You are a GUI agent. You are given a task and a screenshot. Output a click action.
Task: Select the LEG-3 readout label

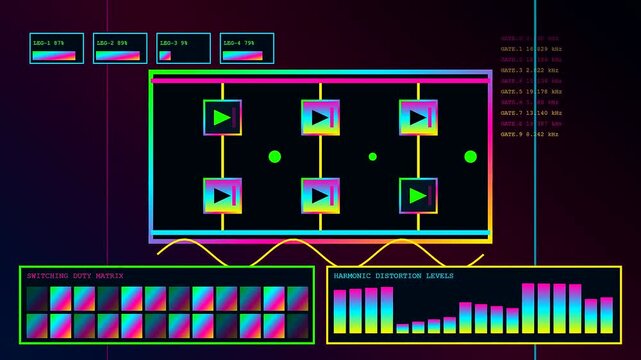pos(174,43)
